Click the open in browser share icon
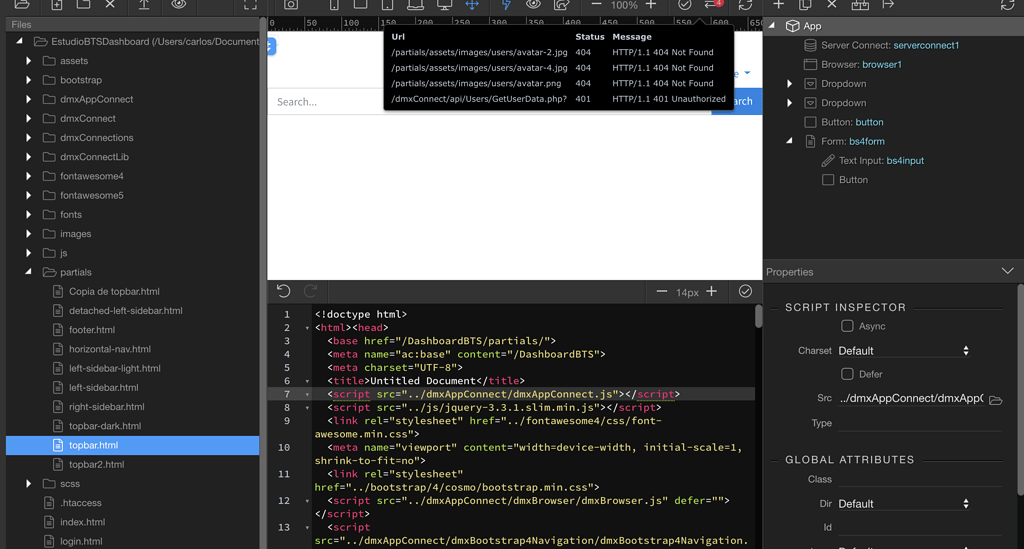The width and height of the screenshot is (1024, 549). pyautogui.click(x=562, y=4)
